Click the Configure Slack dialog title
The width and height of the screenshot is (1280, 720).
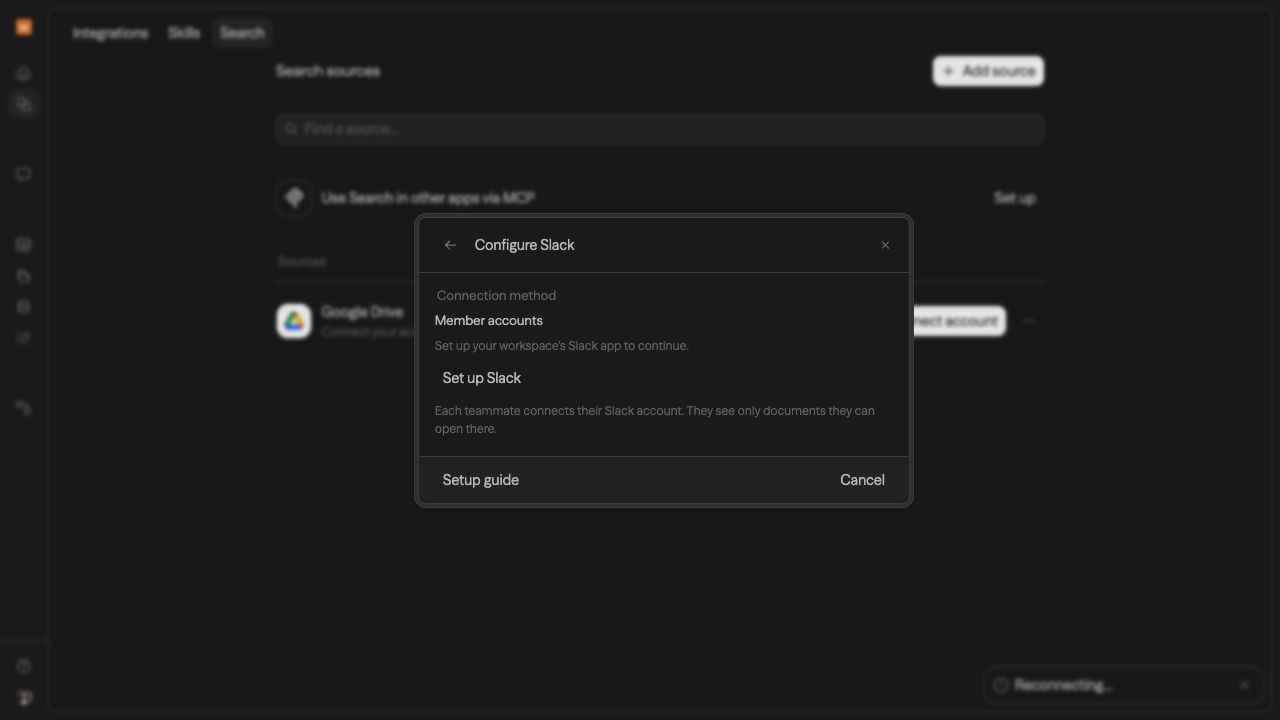point(525,245)
